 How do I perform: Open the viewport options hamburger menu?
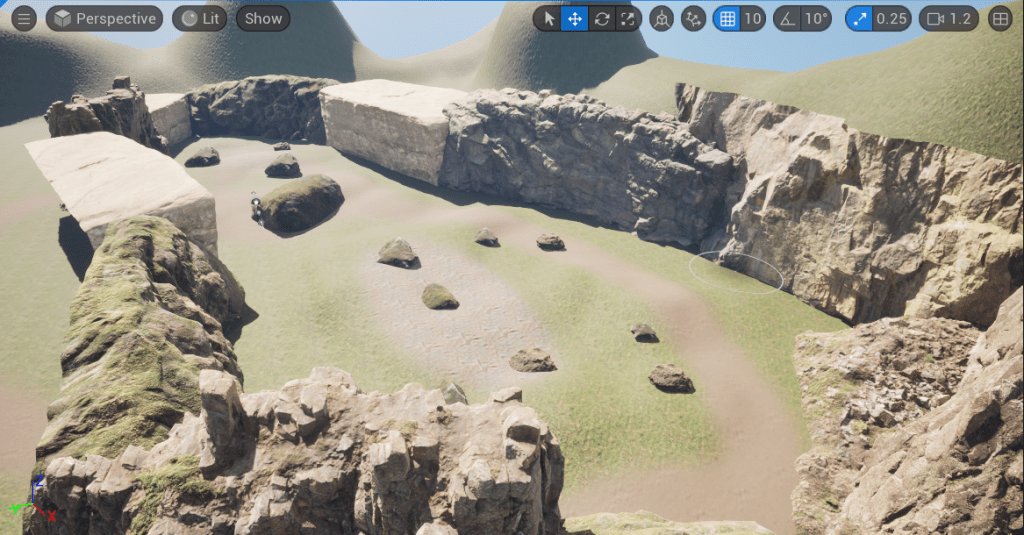point(23,18)
